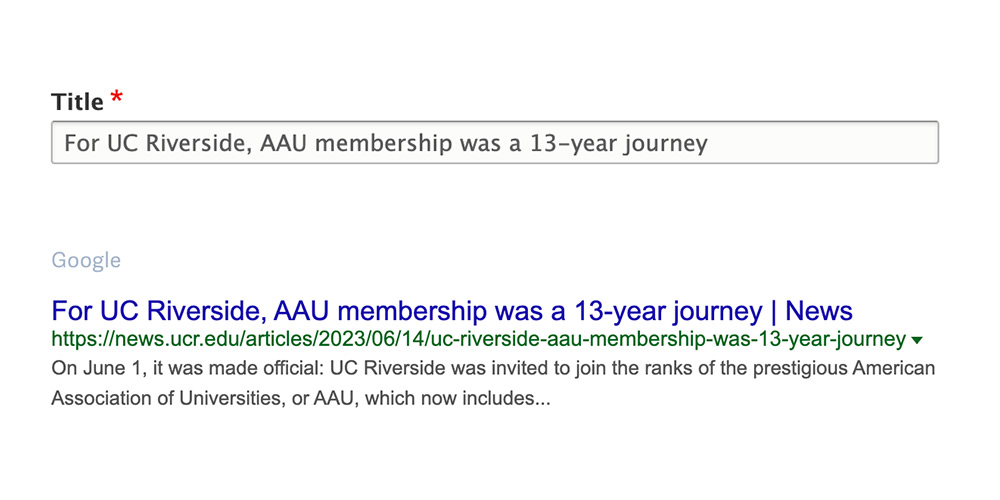The image size is (1000, 500).
Task: Click the trailing ellipsis after 'now includes'
Action: [x=543, y=402]
